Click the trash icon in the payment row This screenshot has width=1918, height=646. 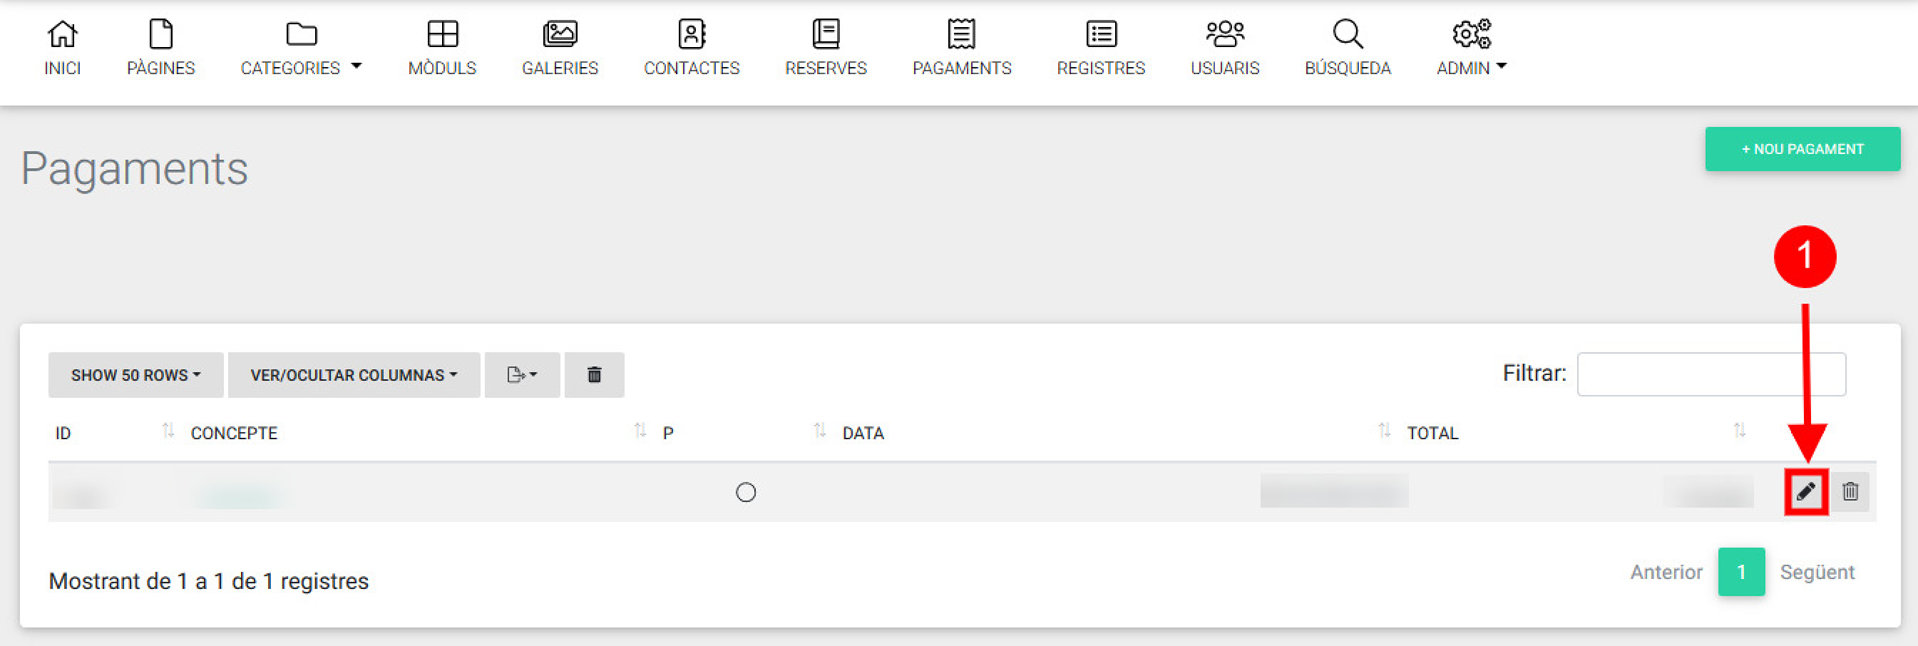tap(1850, 492)
